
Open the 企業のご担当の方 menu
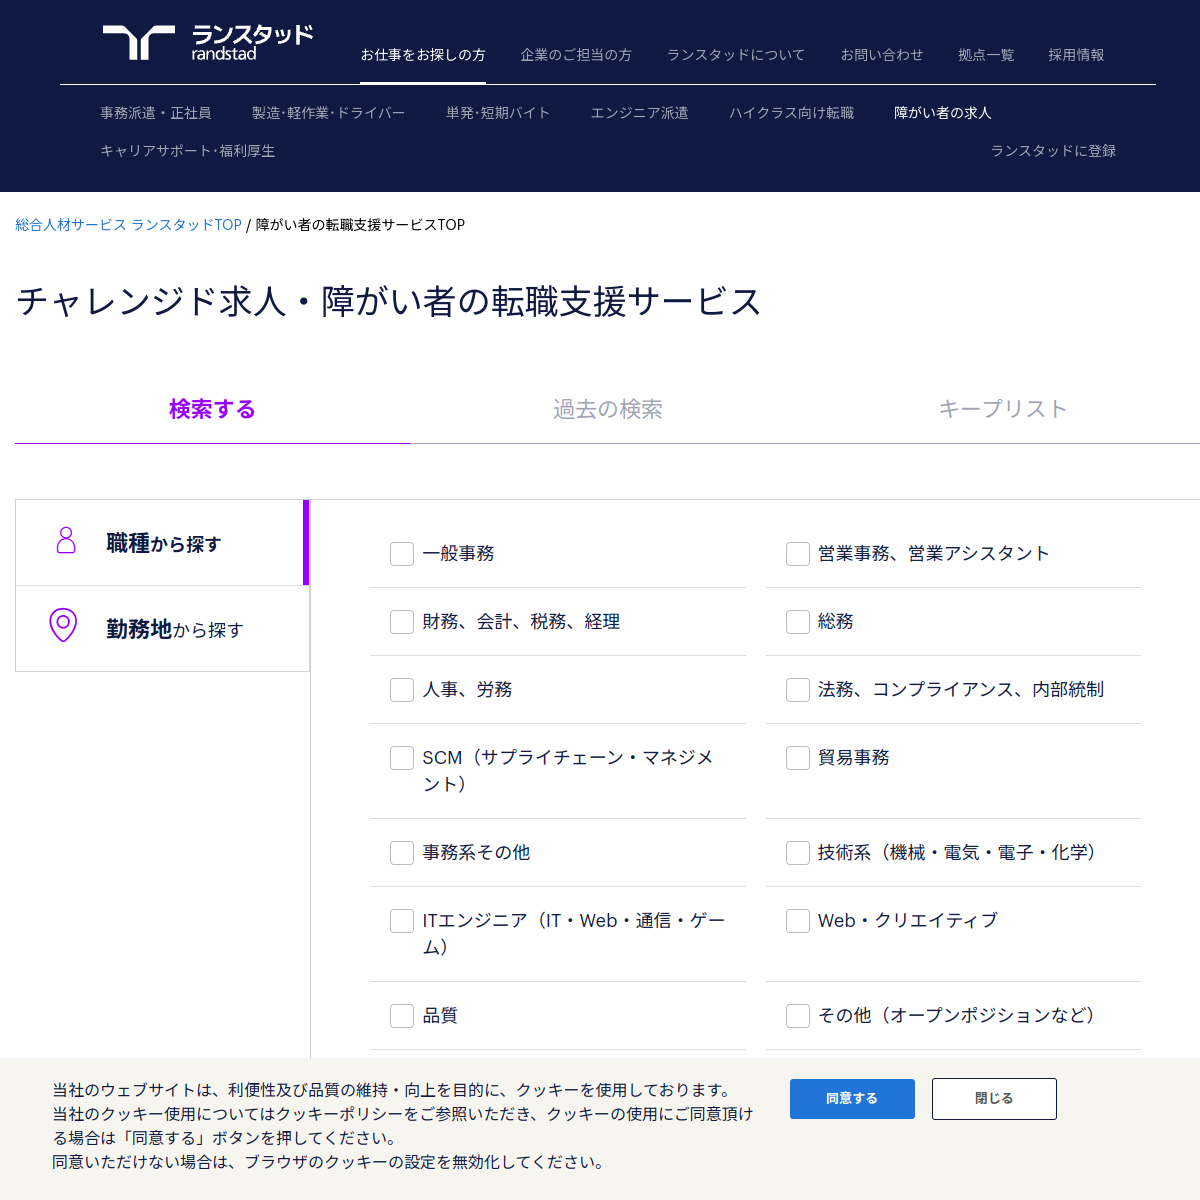(576, 55)
